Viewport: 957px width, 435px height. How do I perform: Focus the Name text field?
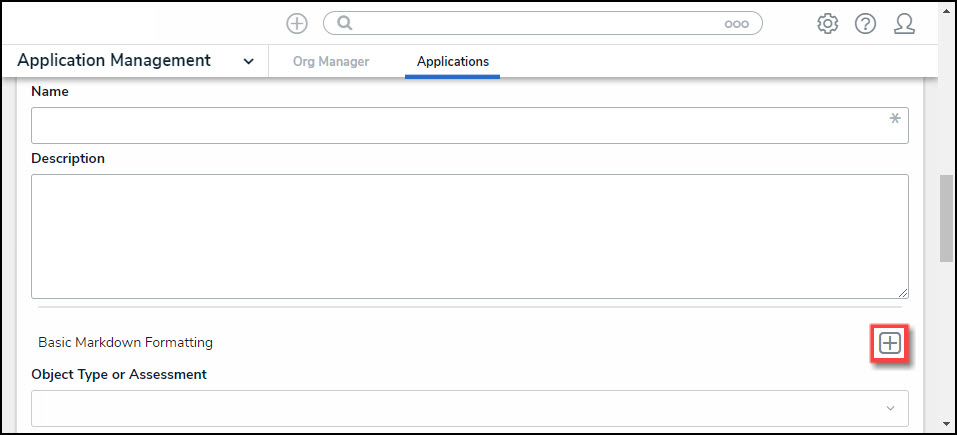pyautogui.click(x=460, y=125)
